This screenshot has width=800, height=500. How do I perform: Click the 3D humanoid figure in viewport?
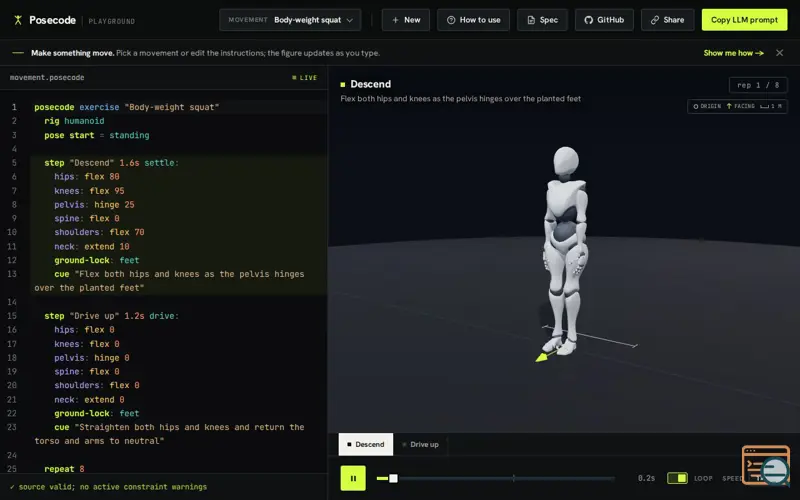point(566,250)
